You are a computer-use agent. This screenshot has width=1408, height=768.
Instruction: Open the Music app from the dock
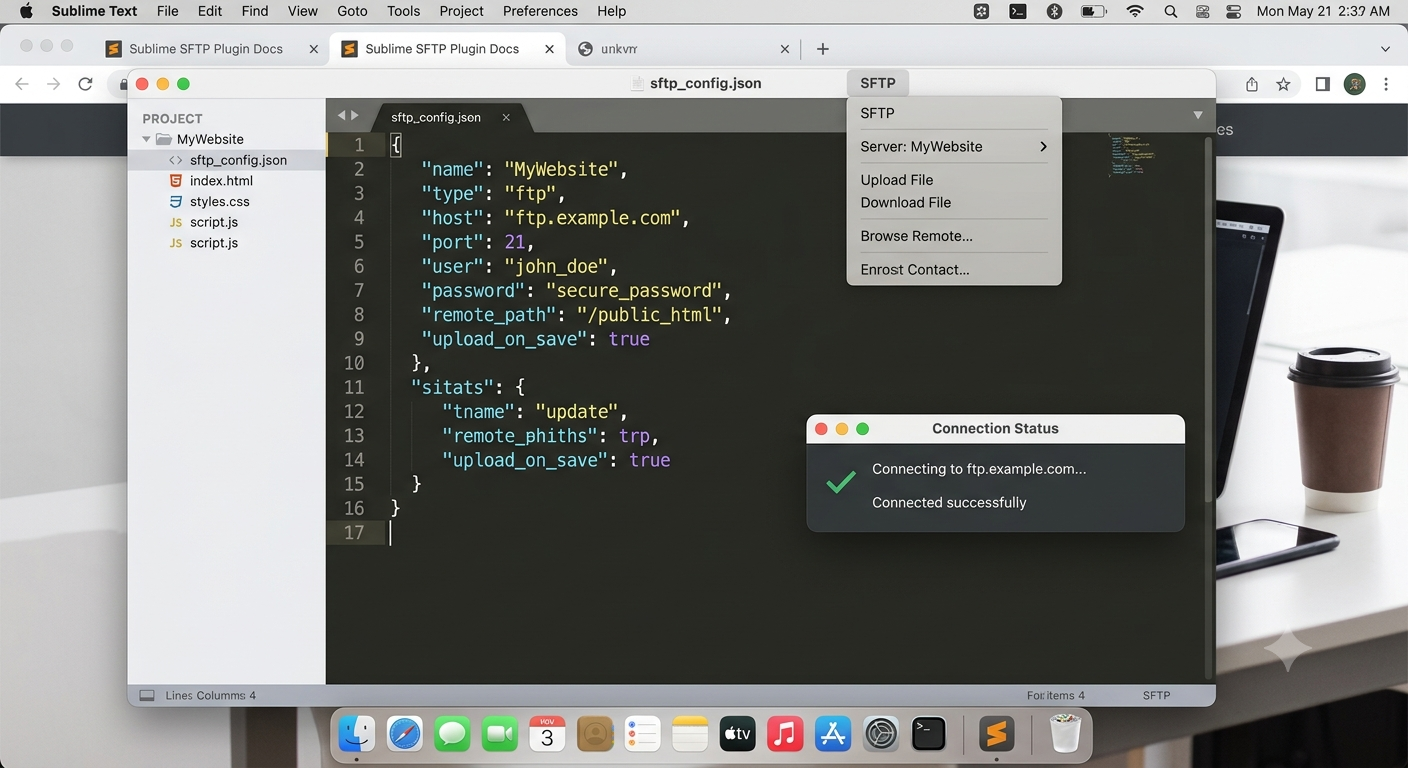coord(785,735)
